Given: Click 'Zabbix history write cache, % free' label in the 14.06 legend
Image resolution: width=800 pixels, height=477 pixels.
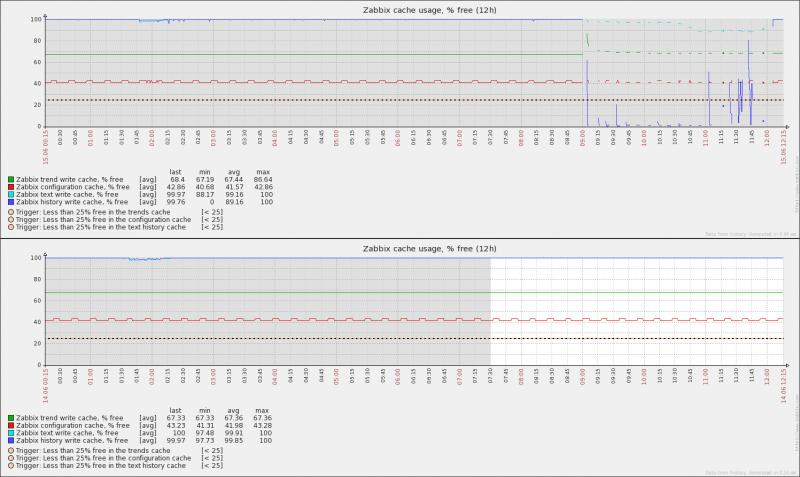Looking at the screenshot, I should 72,440.
